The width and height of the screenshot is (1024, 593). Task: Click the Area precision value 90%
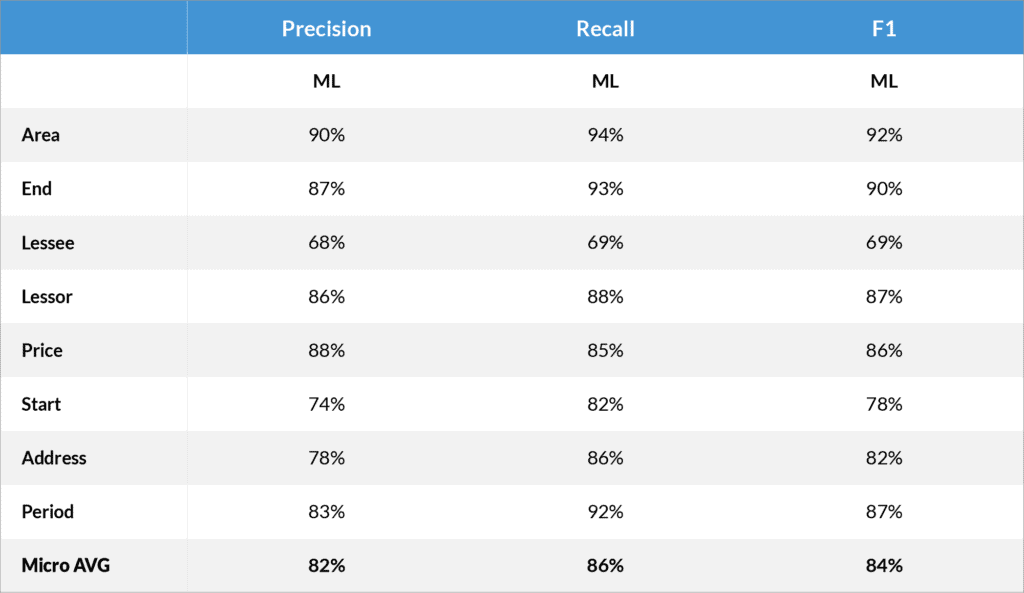coord(326,135)
